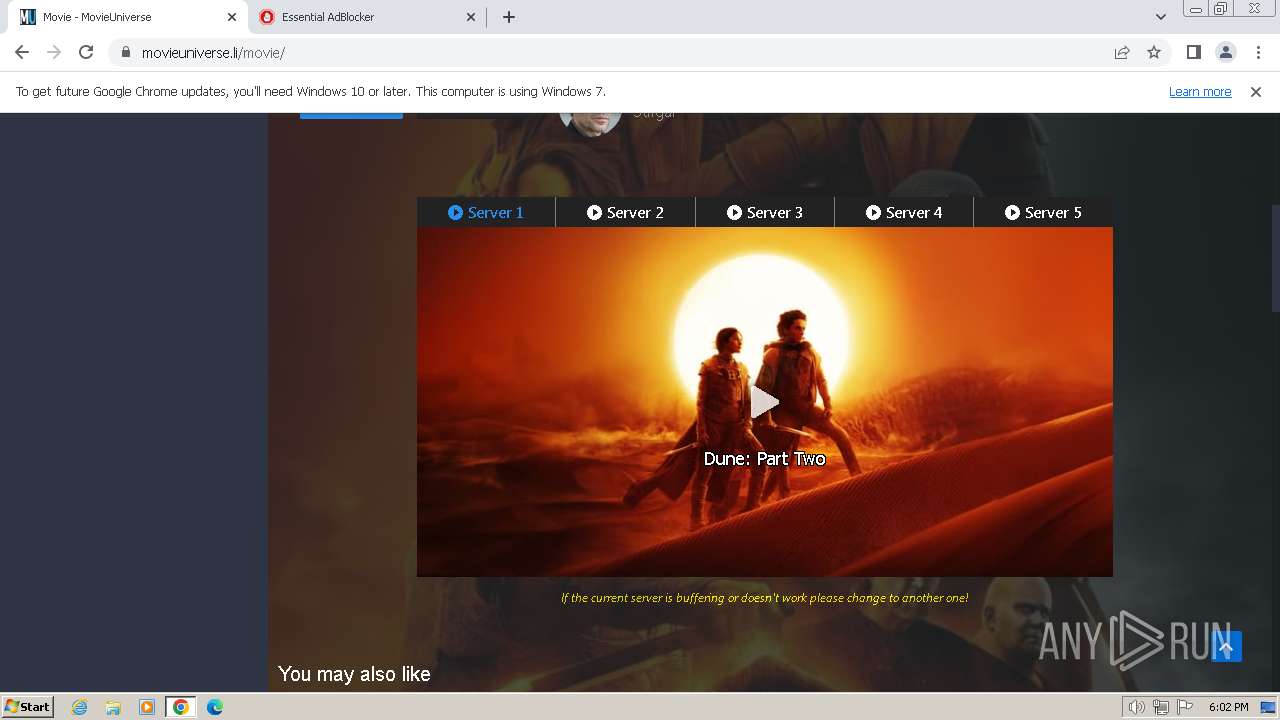Click the scroll-to-top arrow button

tap(1226, 647)
